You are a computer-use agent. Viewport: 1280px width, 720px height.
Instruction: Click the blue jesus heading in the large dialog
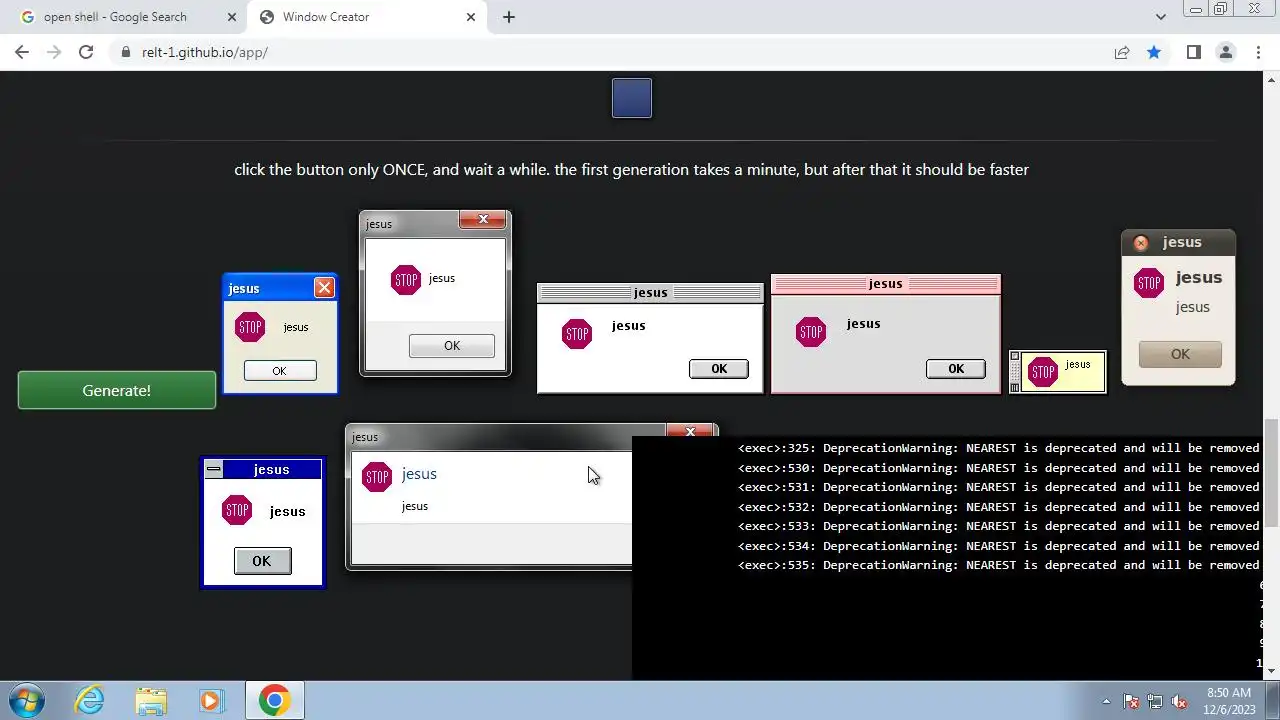[x=419, y=474]
